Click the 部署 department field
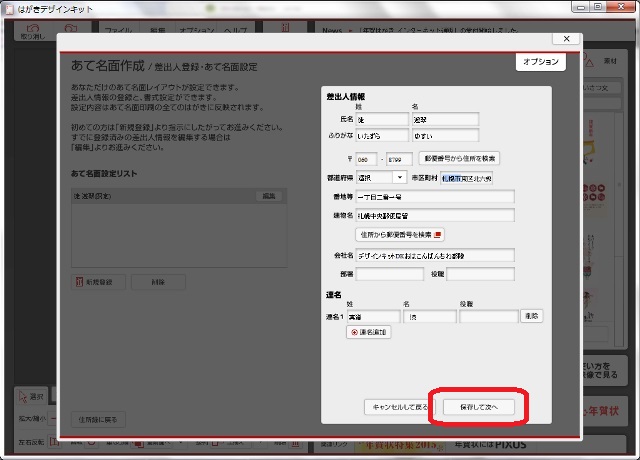 coord(376,274)
